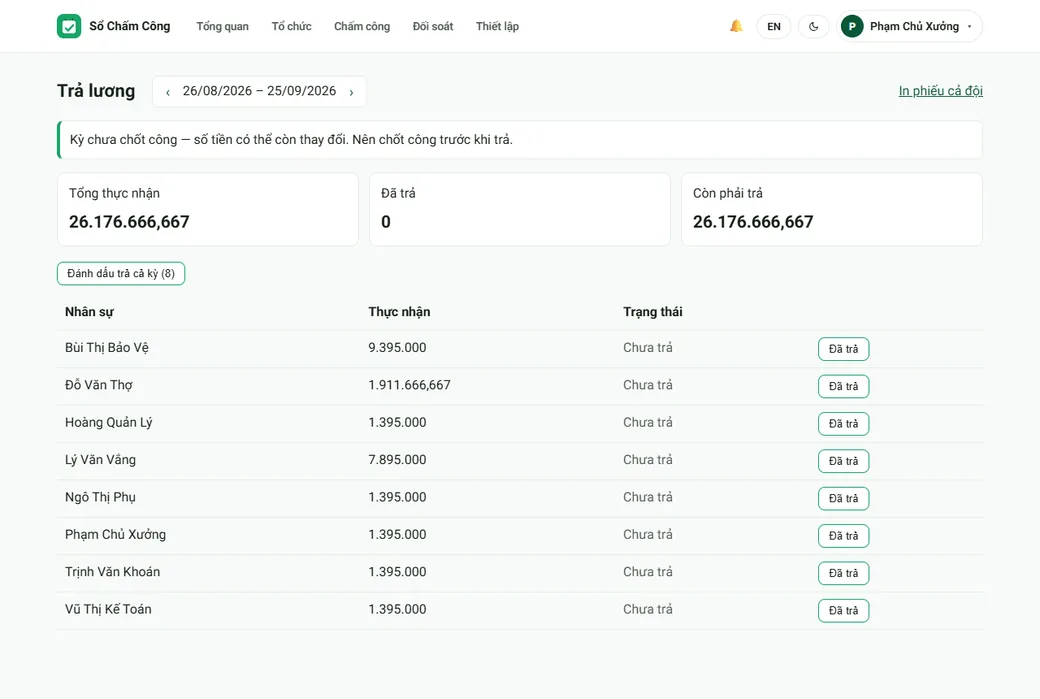The image size is (1040, 699).
Task: Select name Phạm Chủ Xưởng in table
Action: [x=115, y=535]
